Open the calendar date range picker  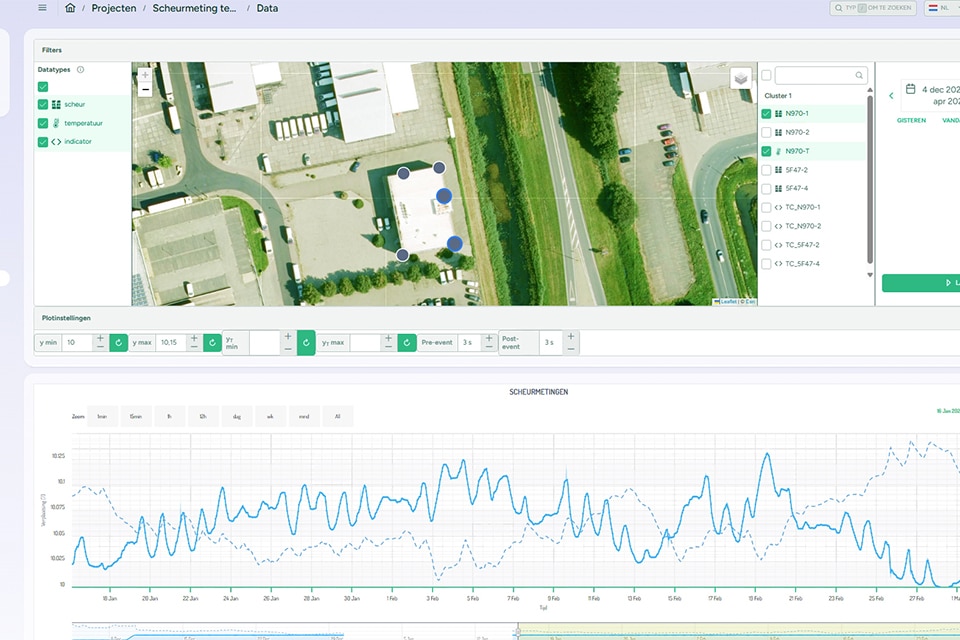tap(910, 89)
